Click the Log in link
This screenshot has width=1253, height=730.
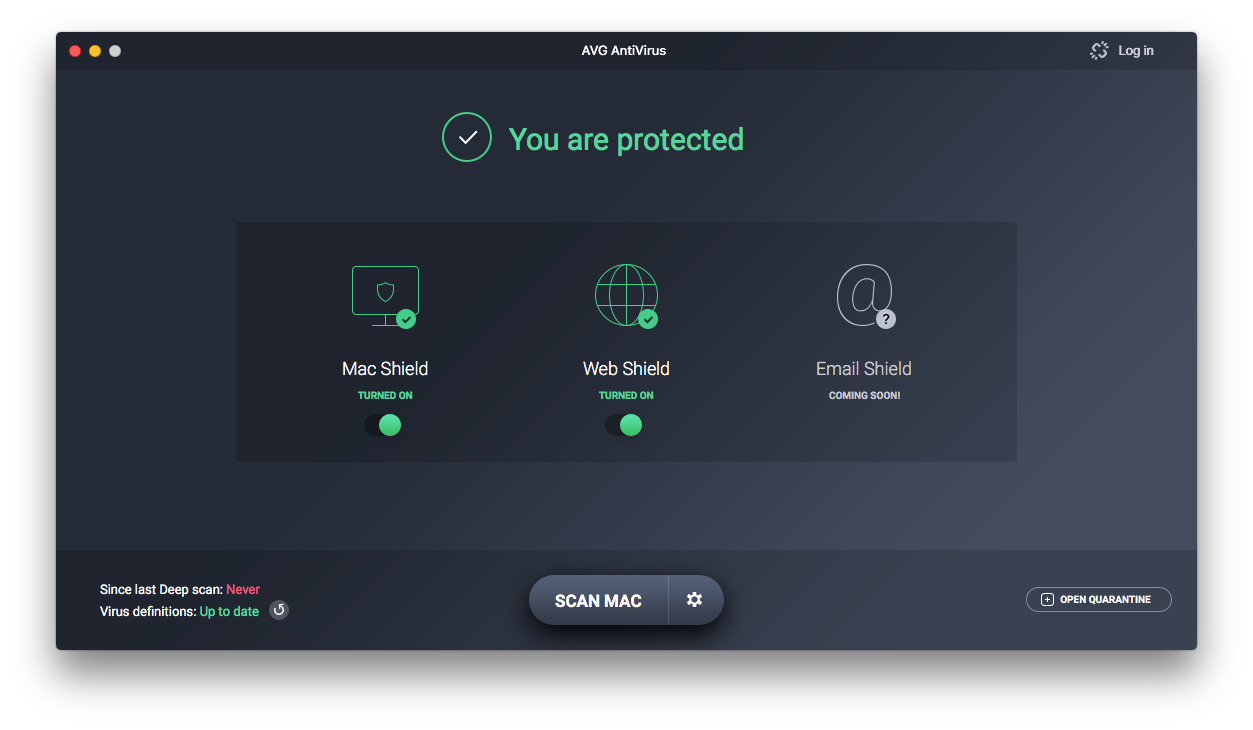point(1135,51)
